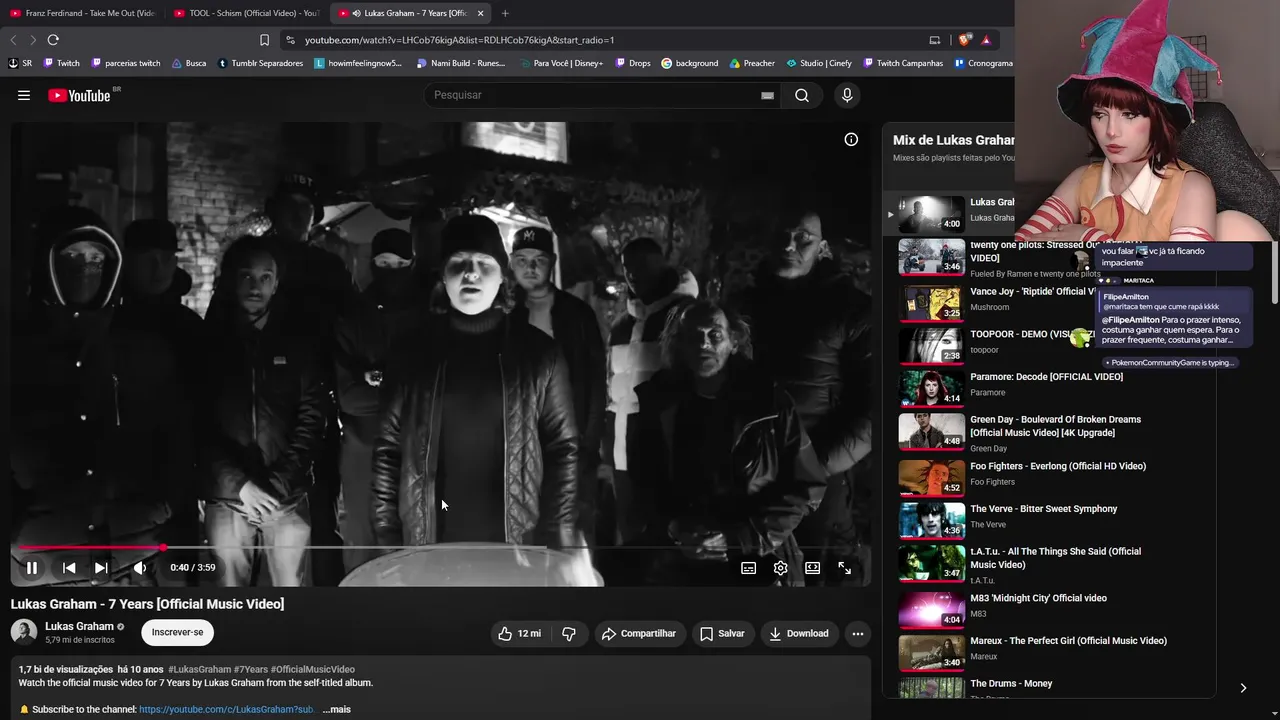Toggle subtitles on the video player
This screenshot has width=1280, height=720.
tap(748, 568)
